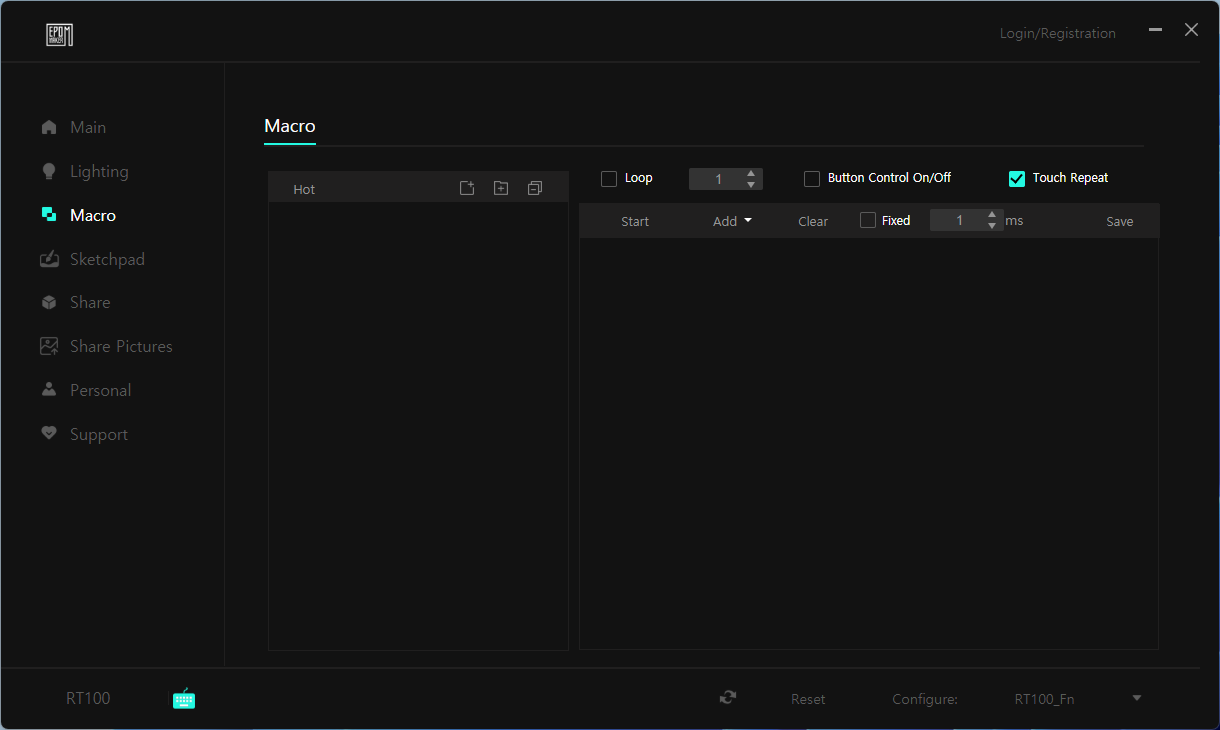Decrease the Loop count with down arrow
The image size is (1220, 730).
pos(751,185)
